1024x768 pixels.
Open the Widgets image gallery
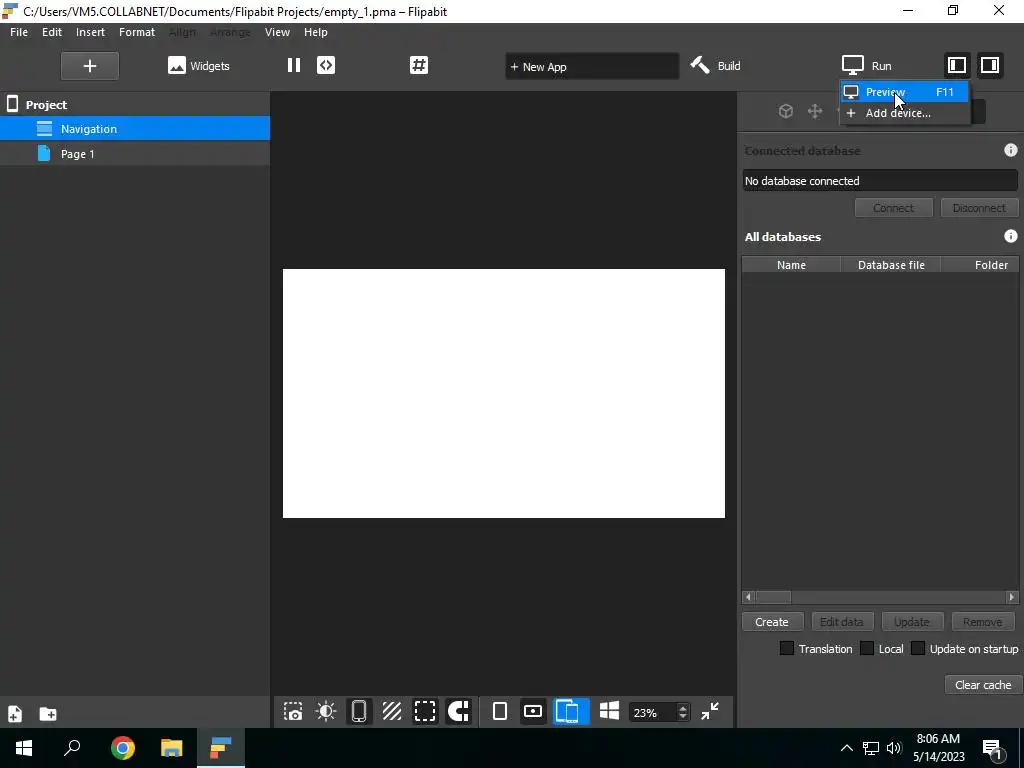[x=199, y=66]
